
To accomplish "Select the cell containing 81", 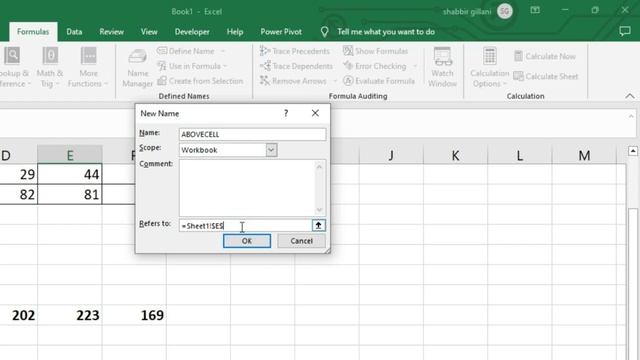I will tap(70, 194).
